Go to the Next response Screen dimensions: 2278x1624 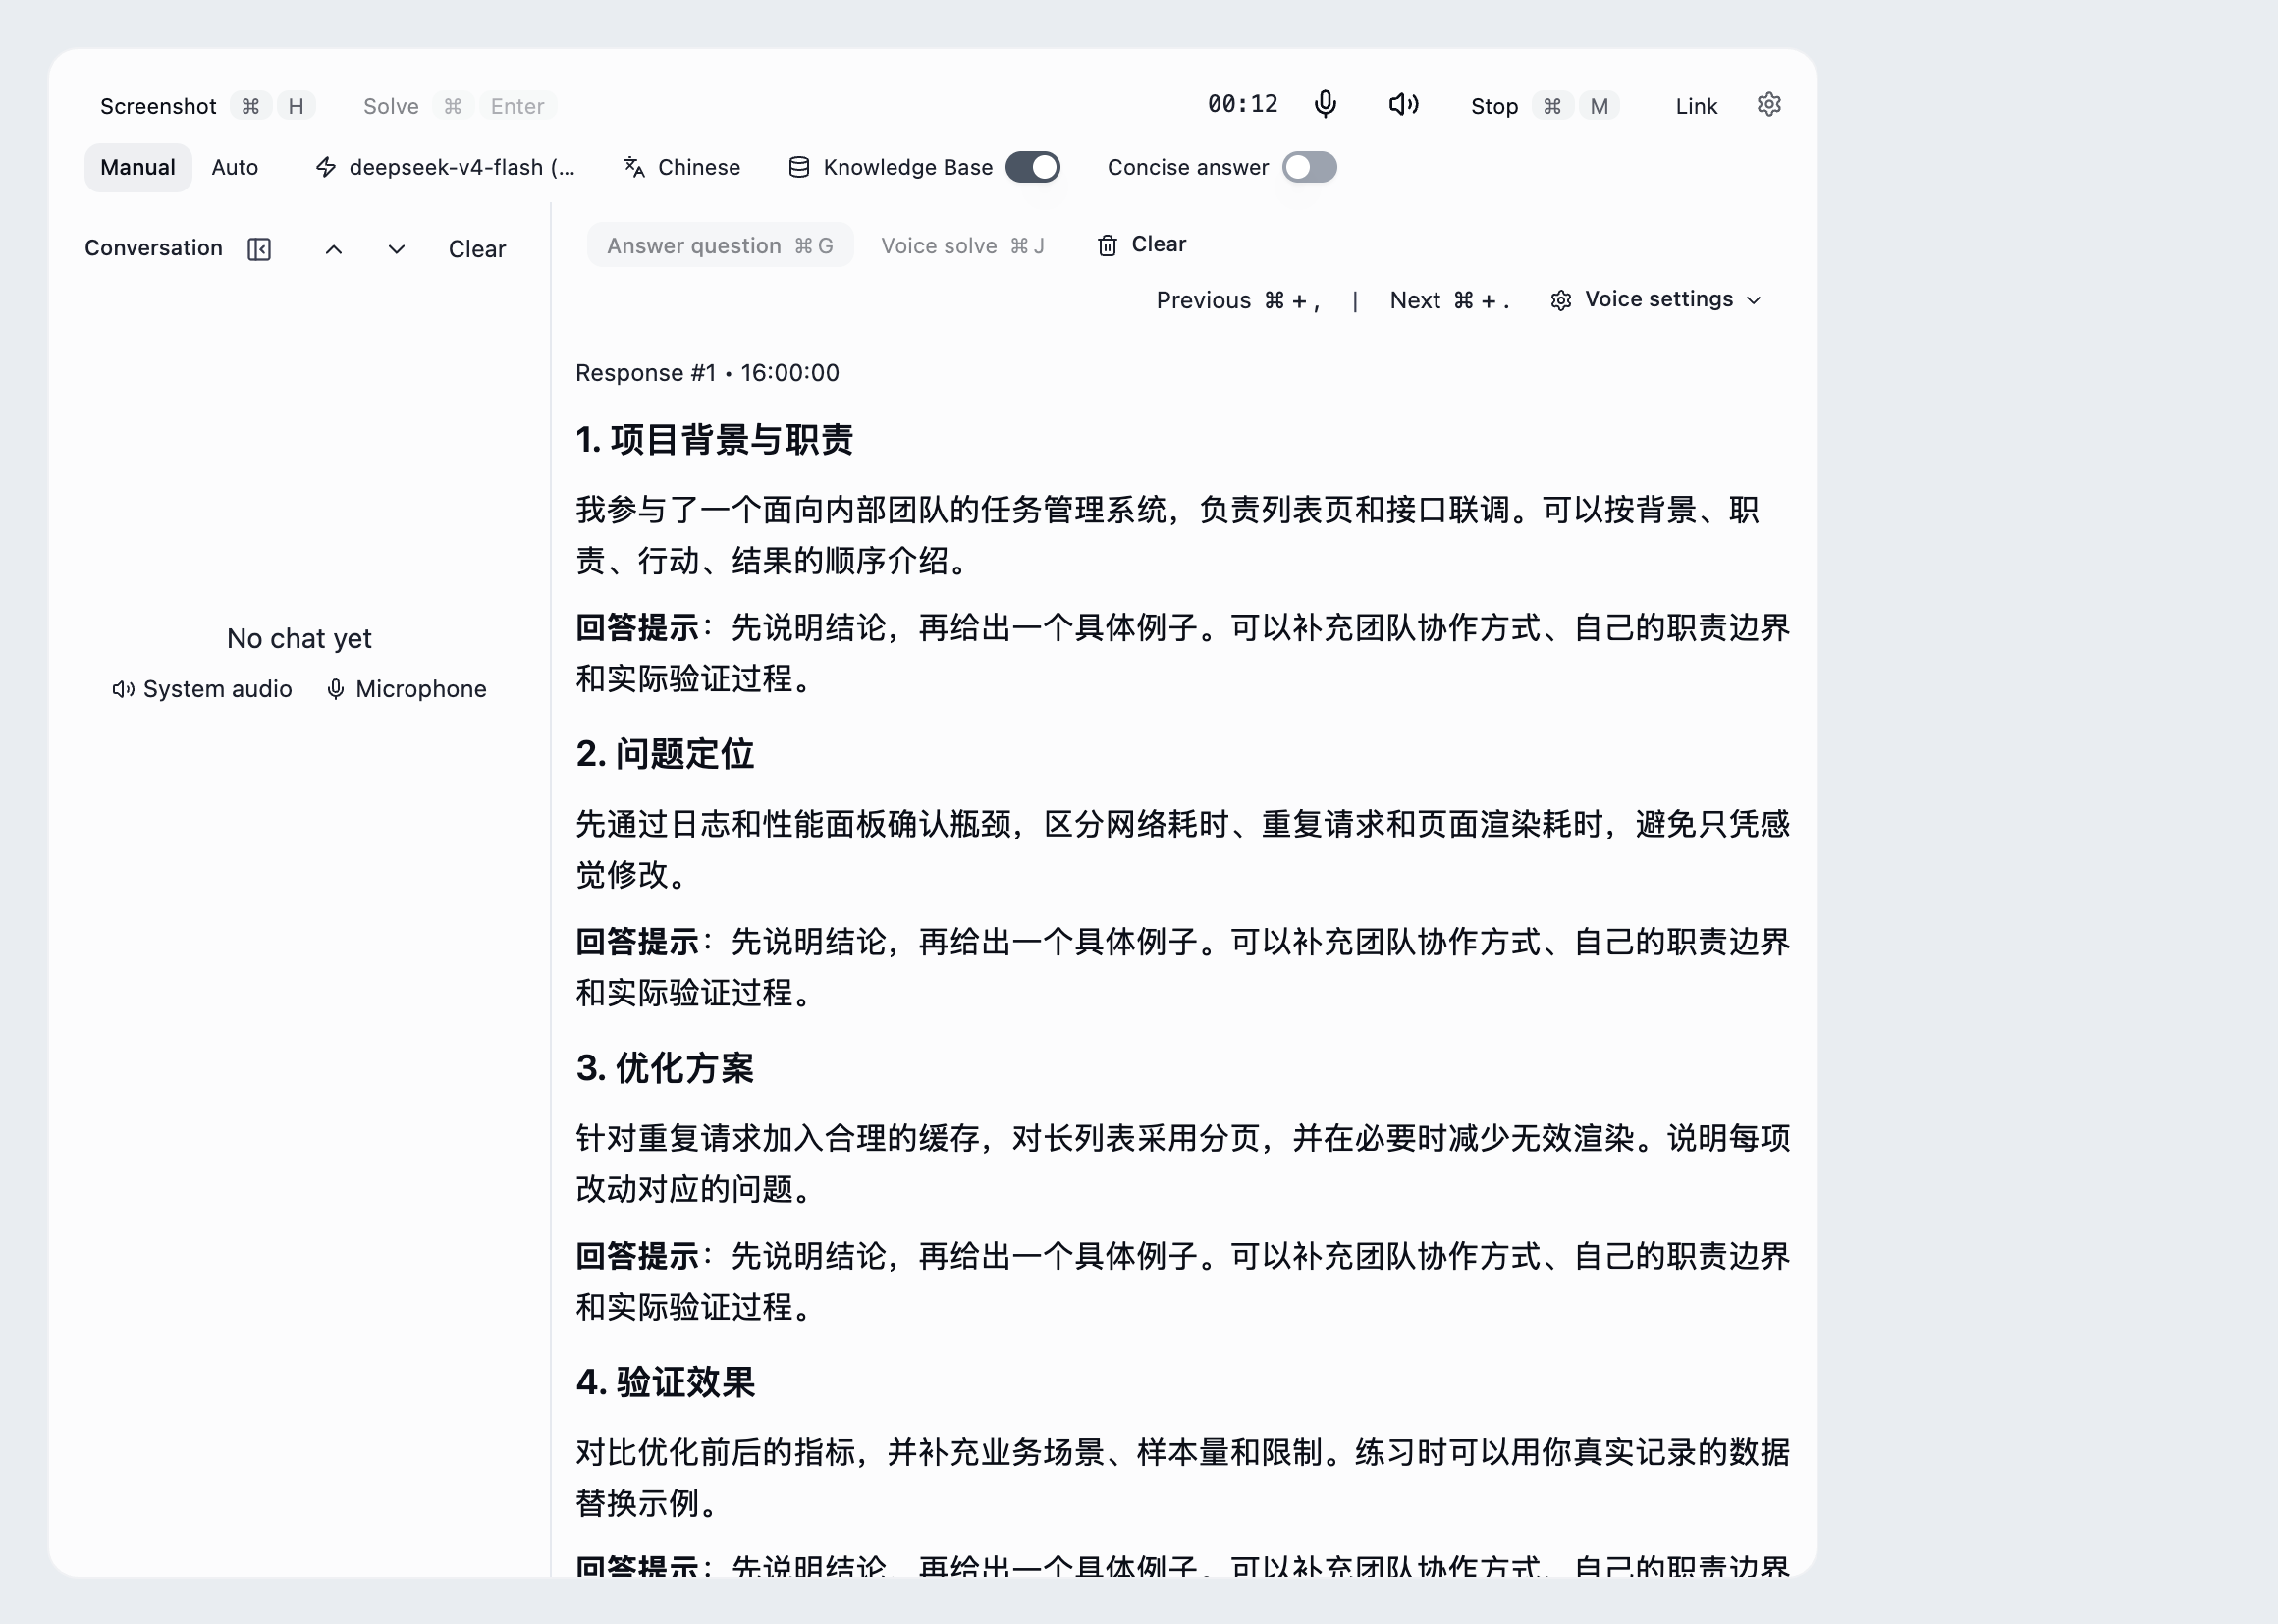click(1450, 300)
